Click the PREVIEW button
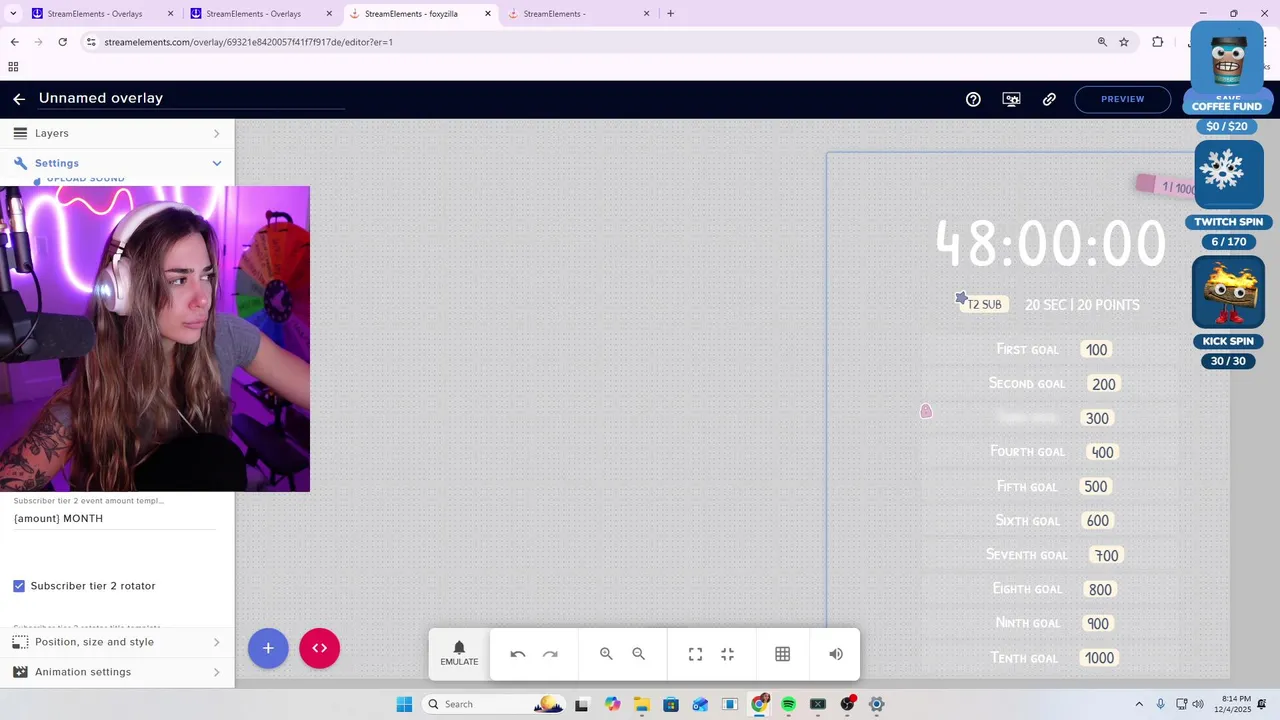Image resolution: width=1280 pixels, height=720 pixels. [1122, 99]
